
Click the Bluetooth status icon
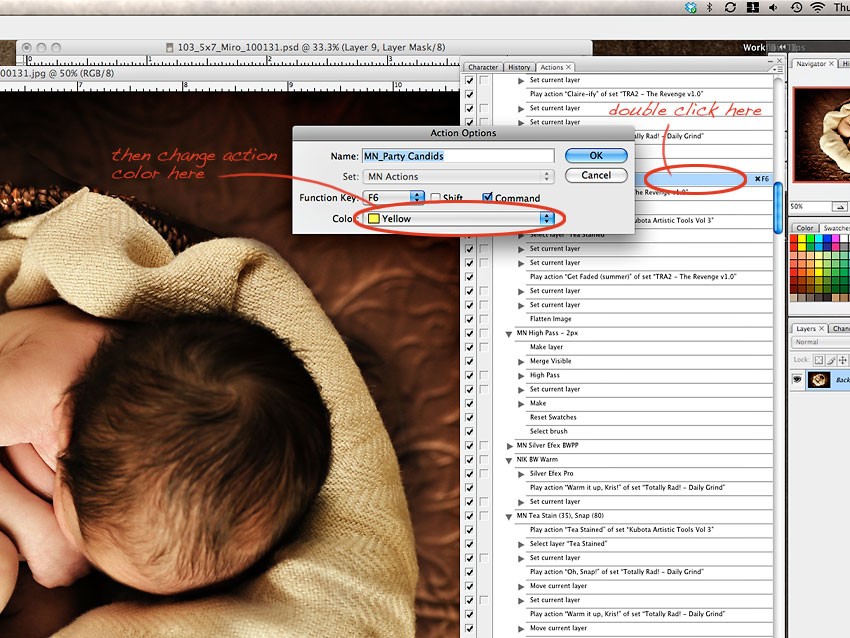pyautogui.click(x=709, y=7)
